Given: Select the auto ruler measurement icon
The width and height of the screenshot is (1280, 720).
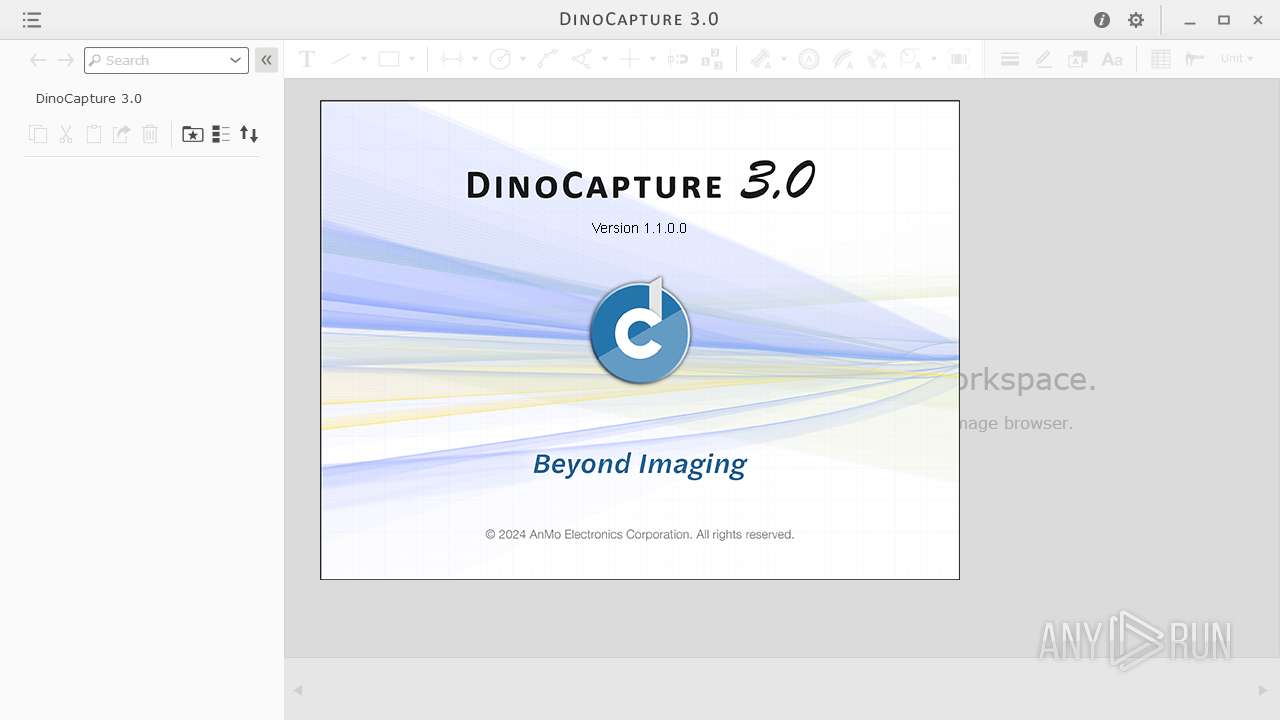Looking at the screenshot, I should pyautogui.click(x=761, y=59).
